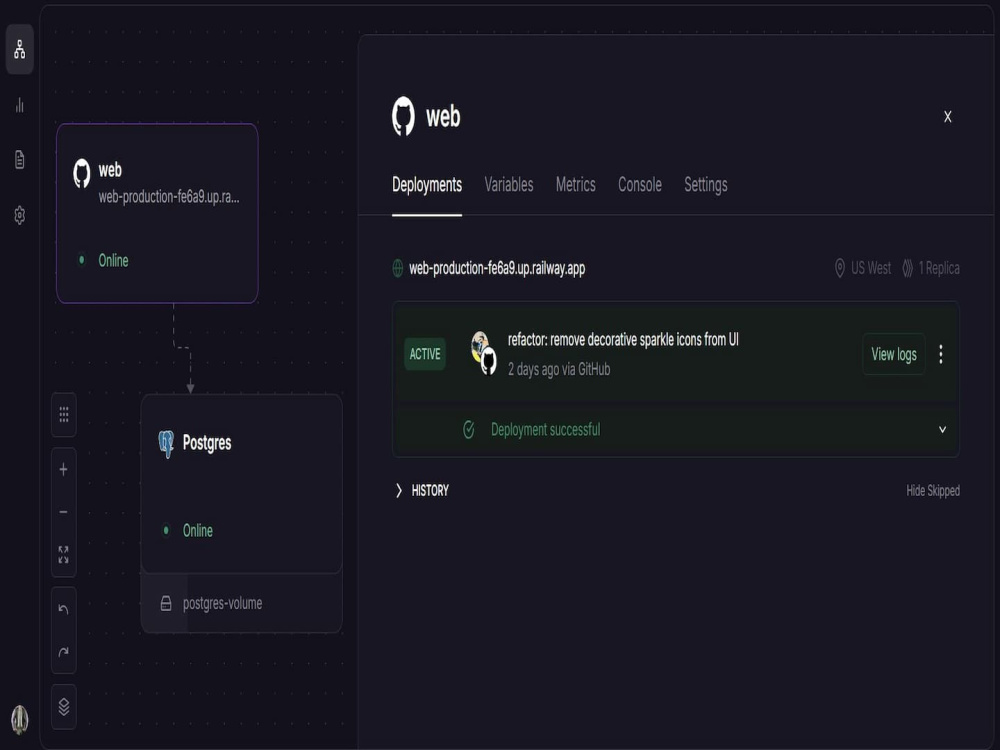Click the Deployment successful checkmark icon
The height and width of the screenshot is (750, 1000).
[469, 430]
